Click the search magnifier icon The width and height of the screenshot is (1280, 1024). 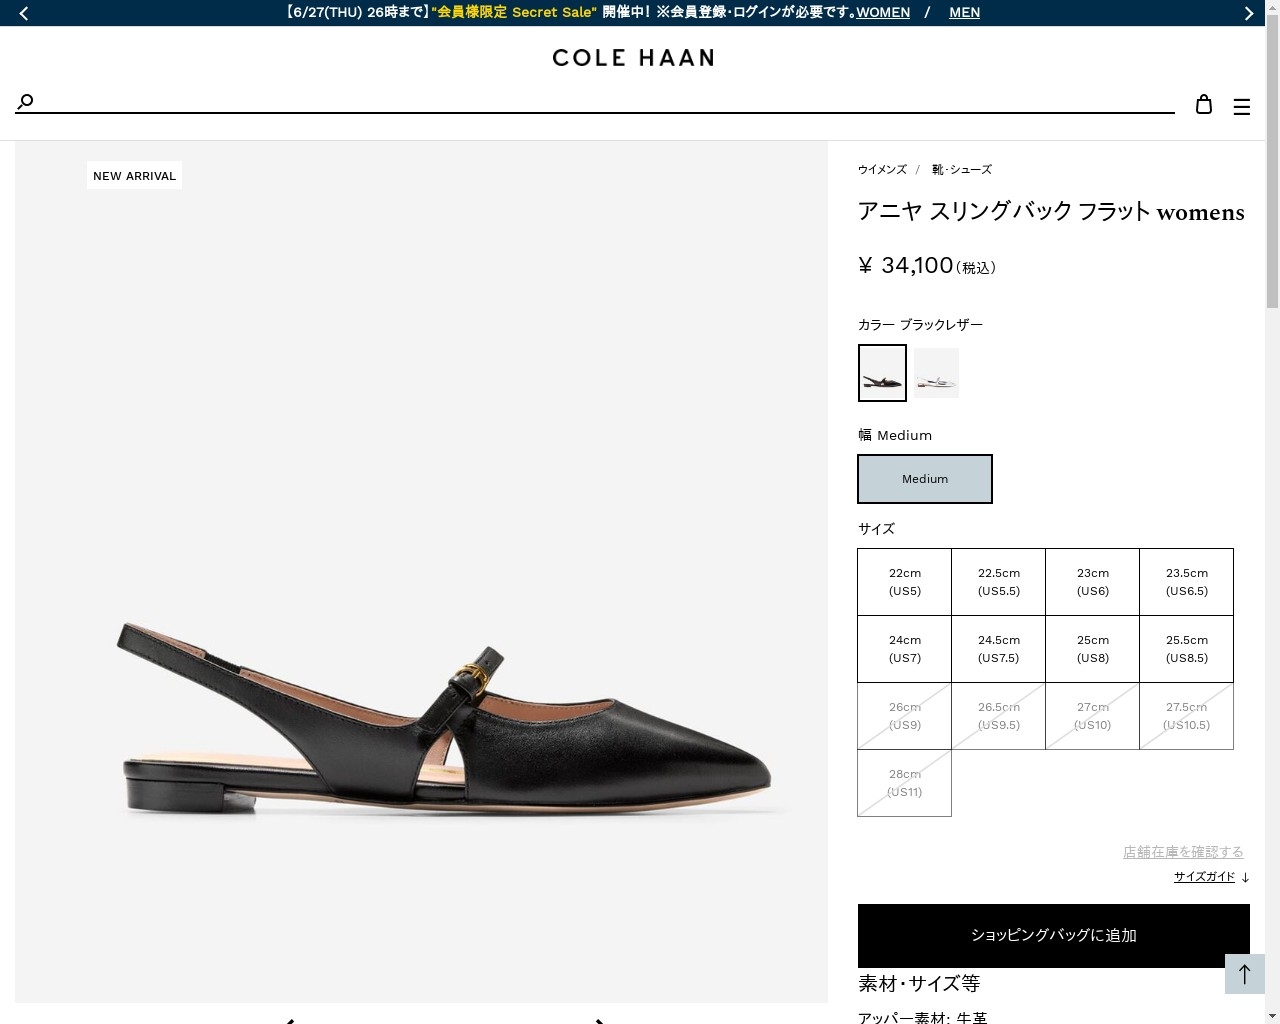click(26, 101)
